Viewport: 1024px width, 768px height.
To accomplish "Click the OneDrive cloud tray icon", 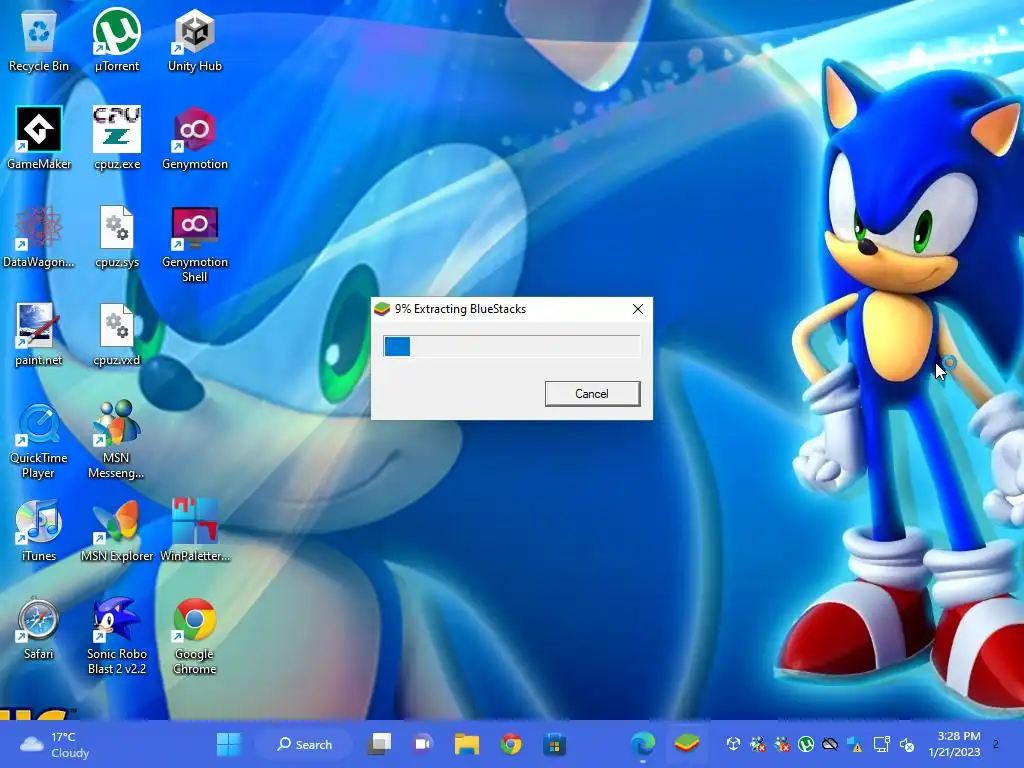I will [830, 744].
